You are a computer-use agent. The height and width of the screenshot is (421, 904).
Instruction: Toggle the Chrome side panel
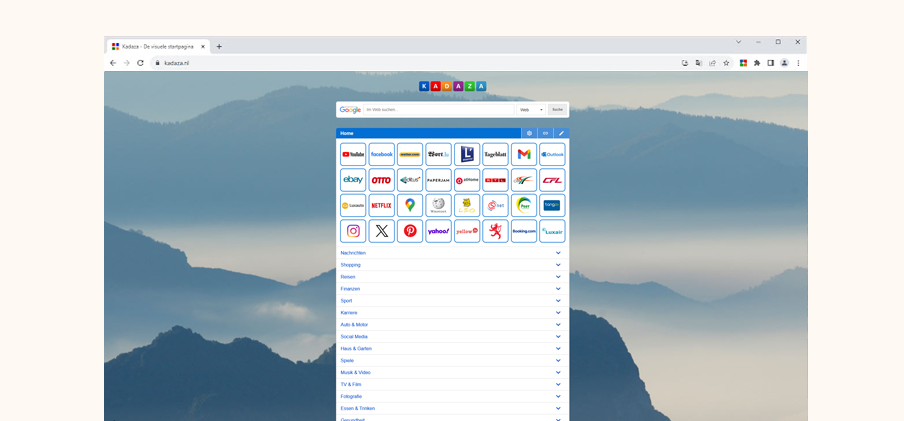770,63
